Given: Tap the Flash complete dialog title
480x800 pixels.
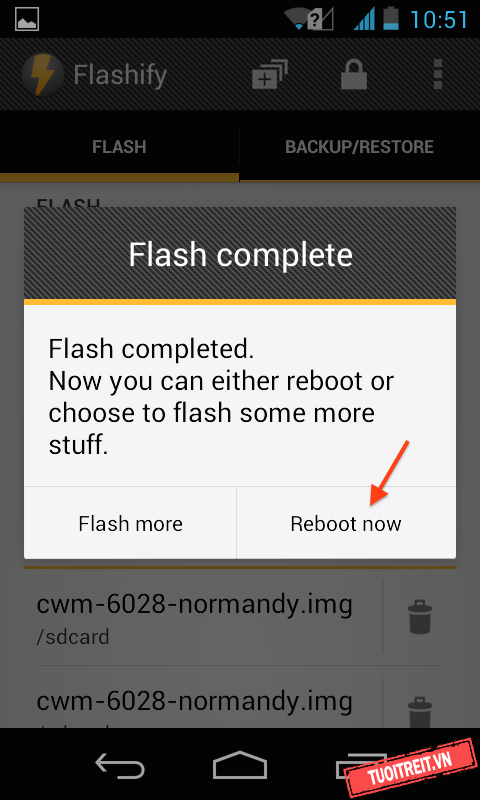Looking at the screenshot, I should pos(240,254).
